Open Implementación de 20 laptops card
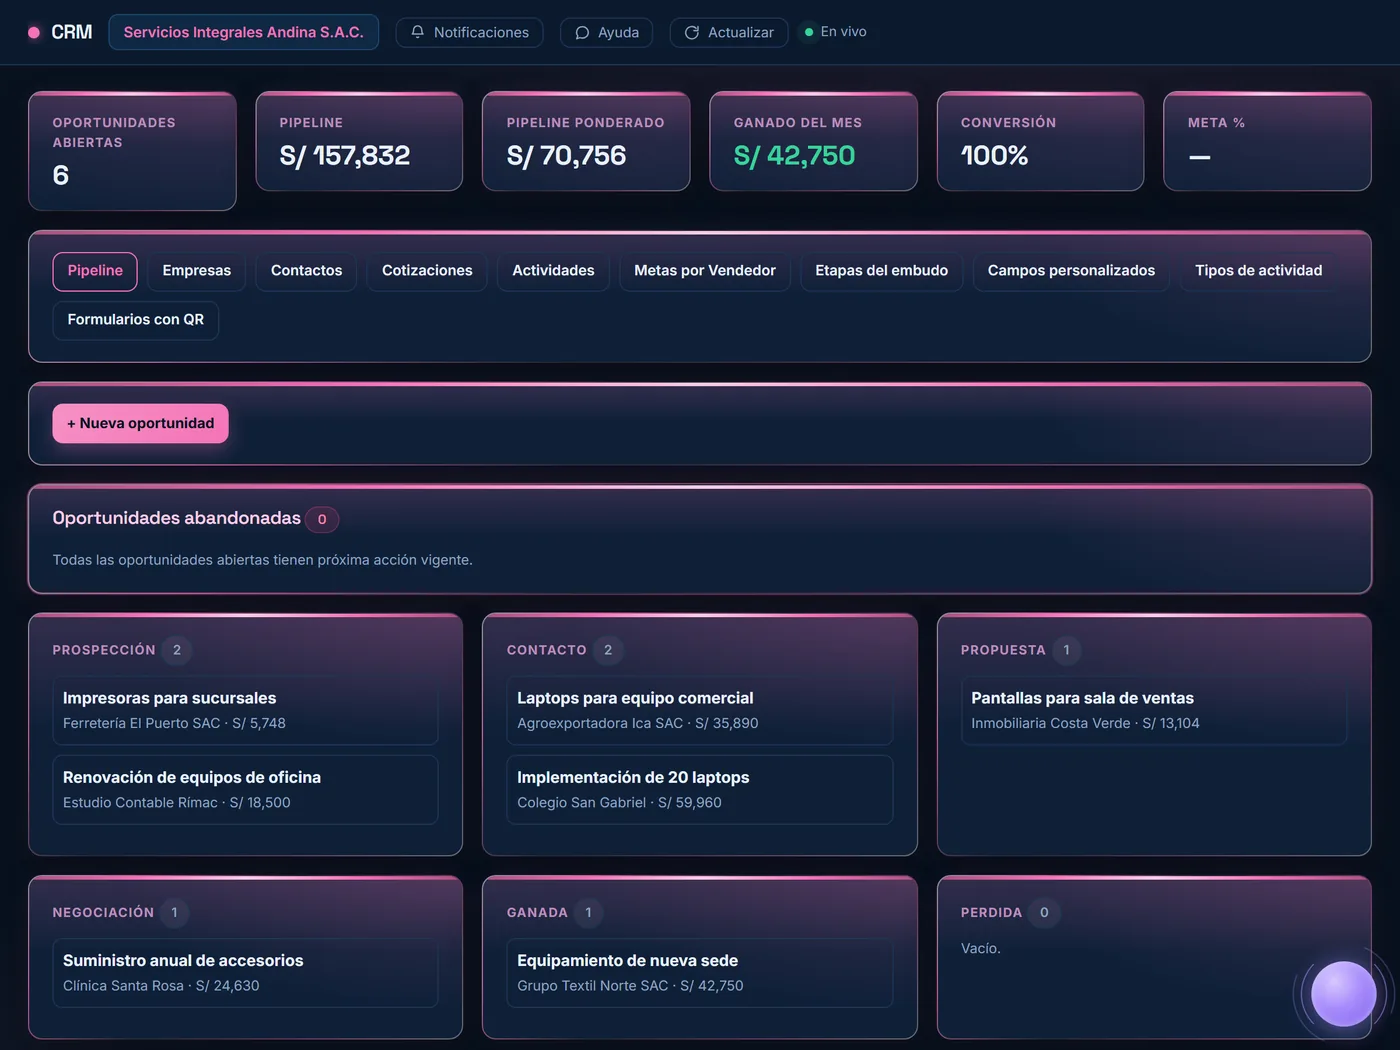 tap(699, 789)
